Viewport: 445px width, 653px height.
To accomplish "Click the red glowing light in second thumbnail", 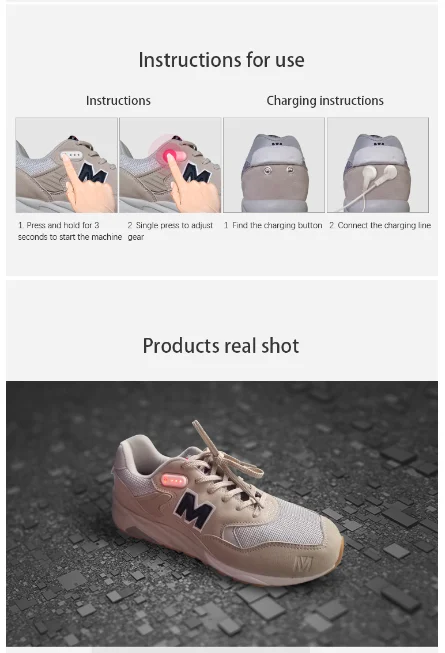I will tap(171, 156).
